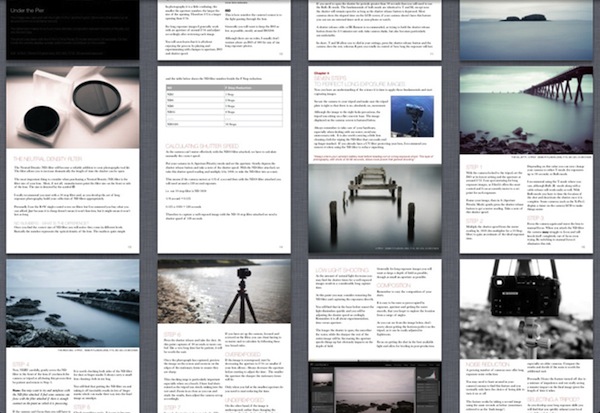Click the 'CALCULATING SHUTTER SPEED' heading
The width and height of the screenshot is (600, 413).
point(202,146)
